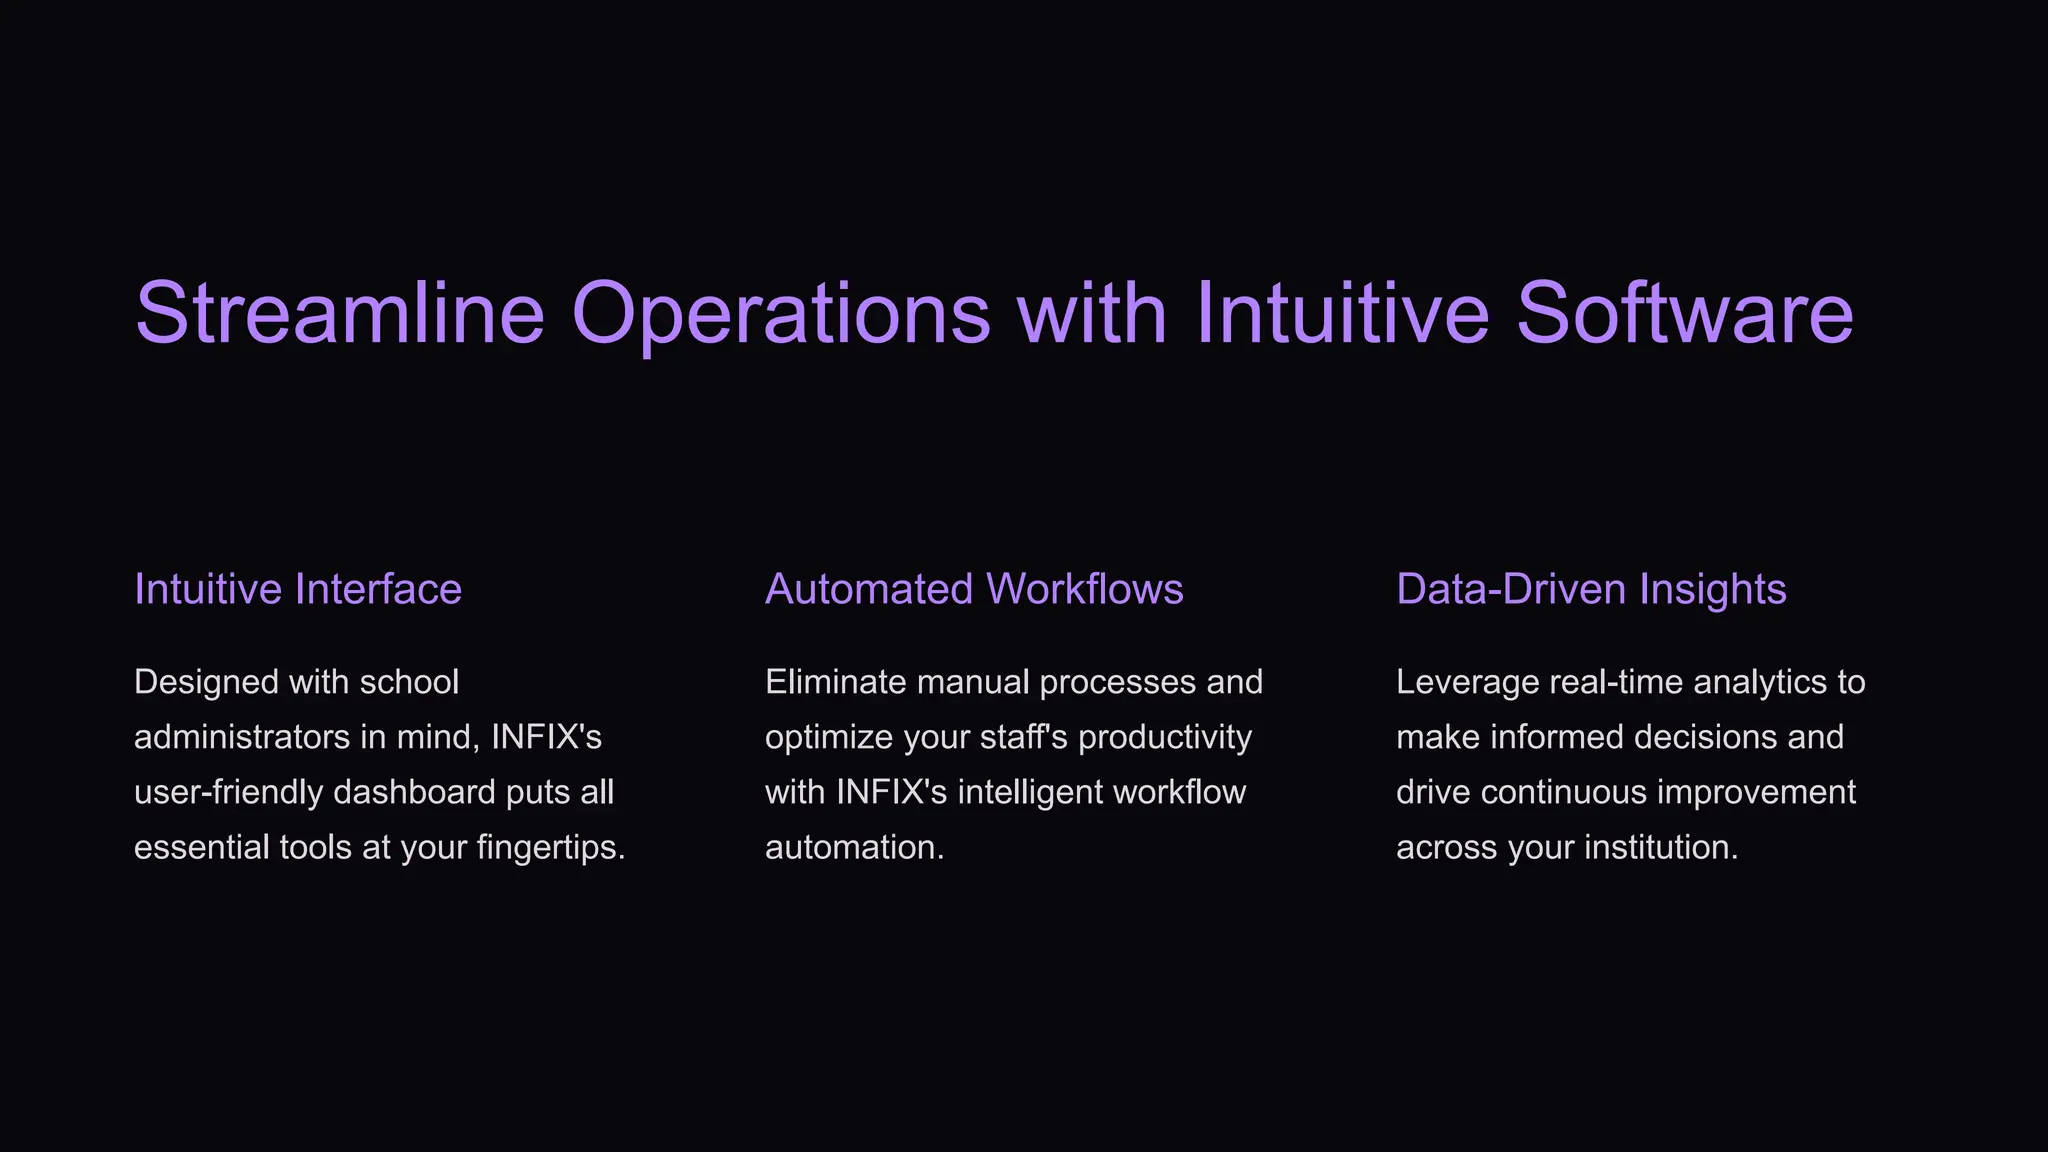The height and width of the screenshot is (1152, 2048).
Task: Select the 'Automated Workflows' heading
Action: [x=974, y=589]
